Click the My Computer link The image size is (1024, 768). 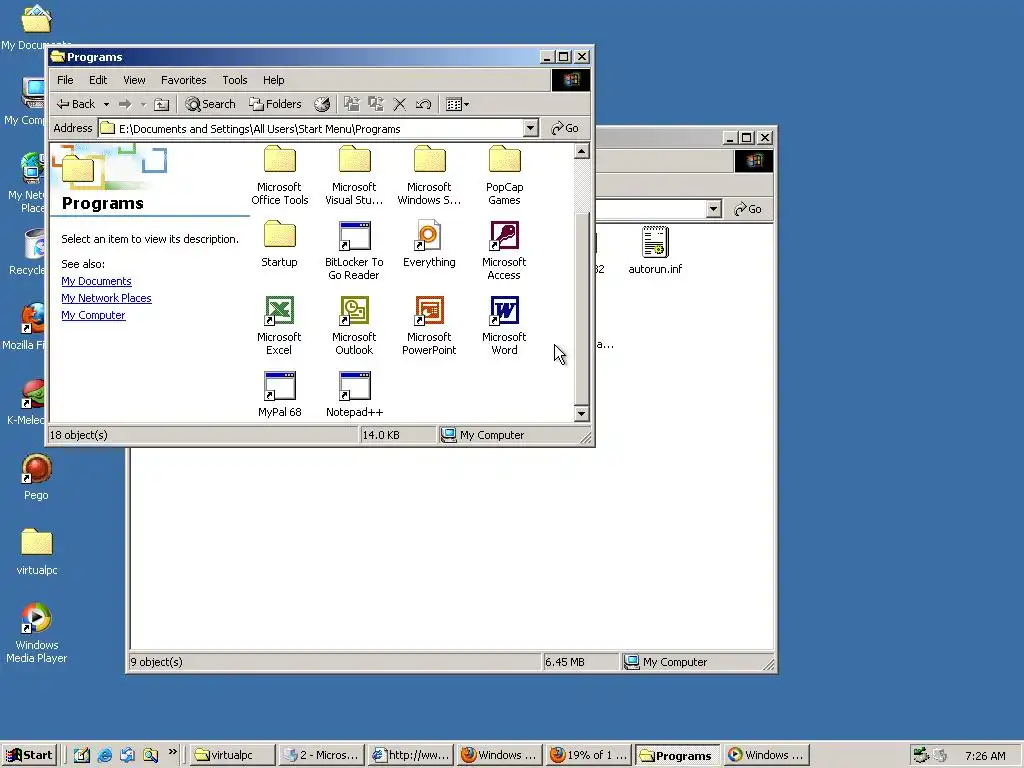(93, 315)
